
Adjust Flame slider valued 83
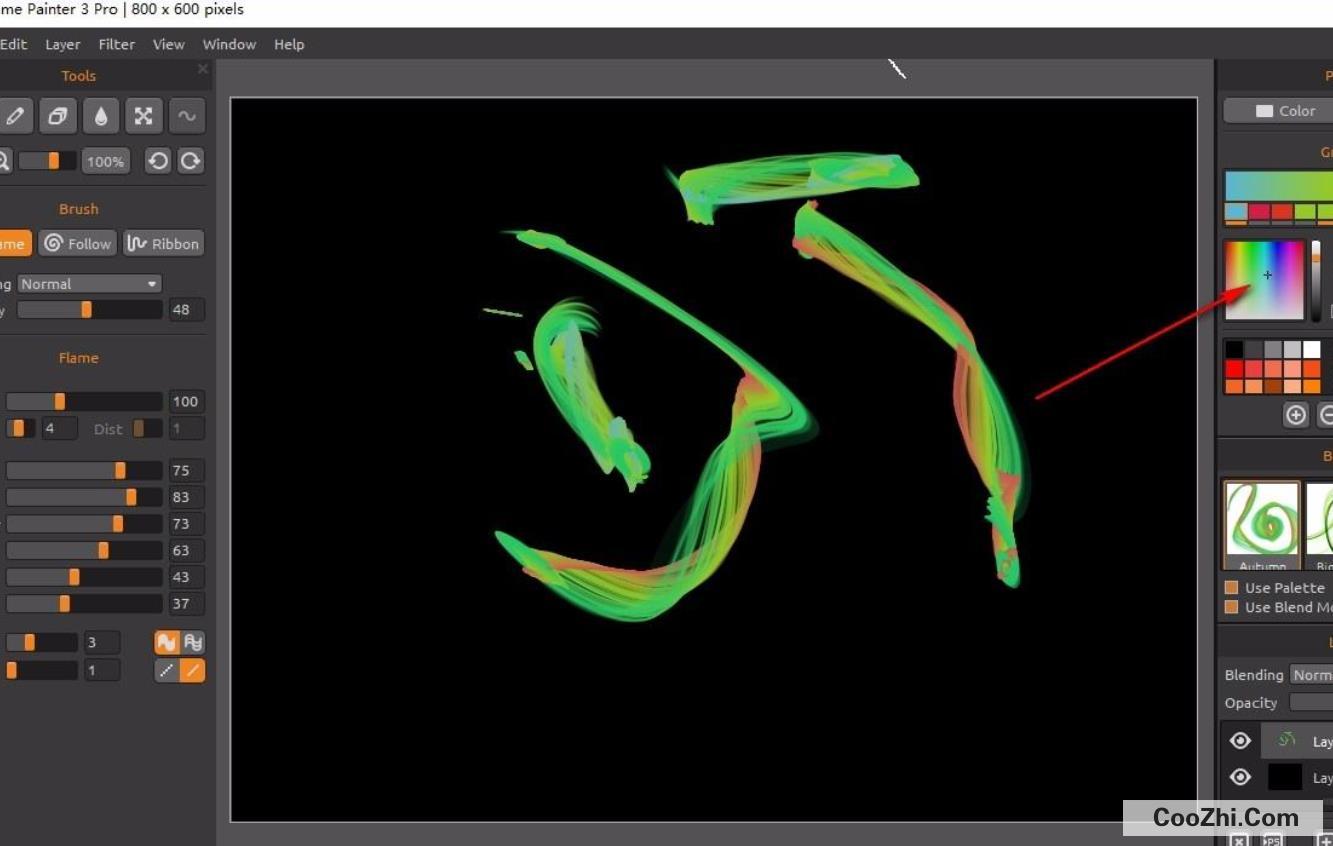tap(84, 497)
